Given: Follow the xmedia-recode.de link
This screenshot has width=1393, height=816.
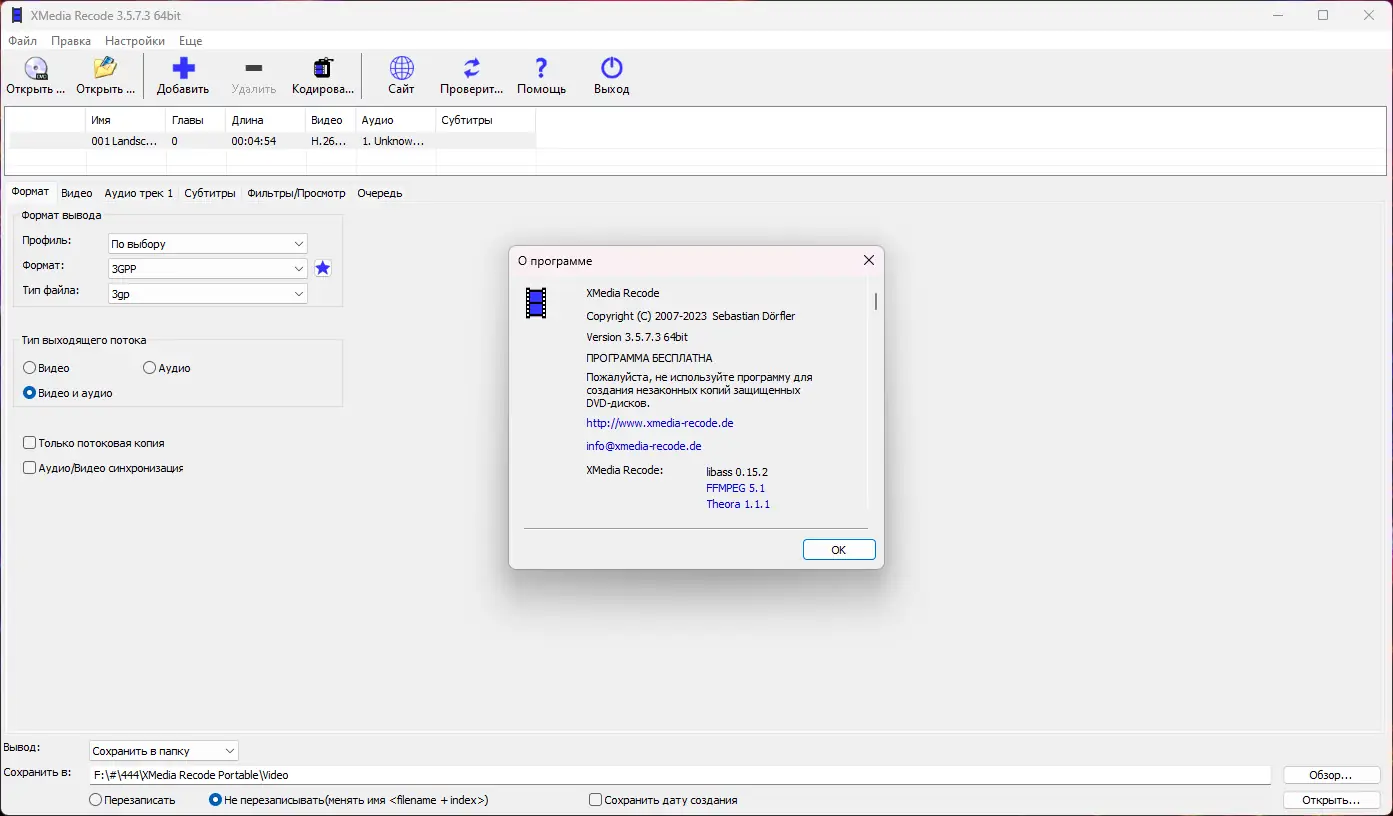Looking at the screenshot, I should 659,423.
